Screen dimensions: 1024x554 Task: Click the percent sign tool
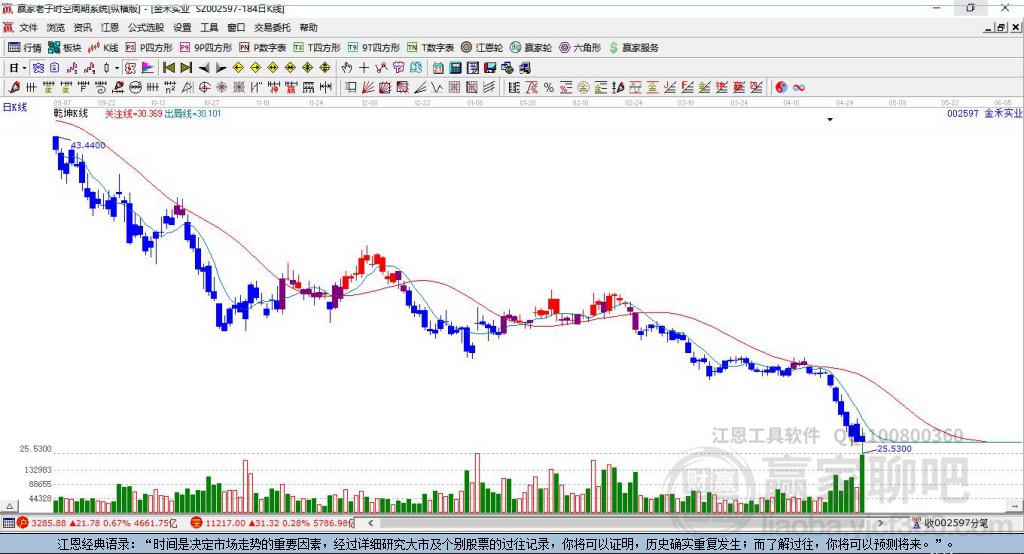[549, 88]
